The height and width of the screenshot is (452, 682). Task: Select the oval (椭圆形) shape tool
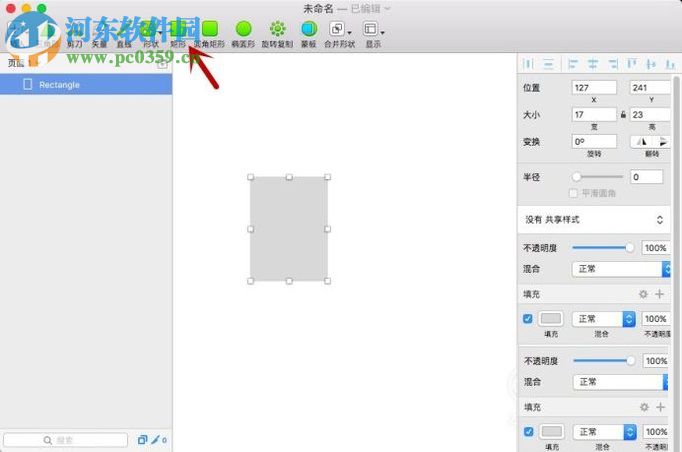pyautogui.click(x=244, y=34)
